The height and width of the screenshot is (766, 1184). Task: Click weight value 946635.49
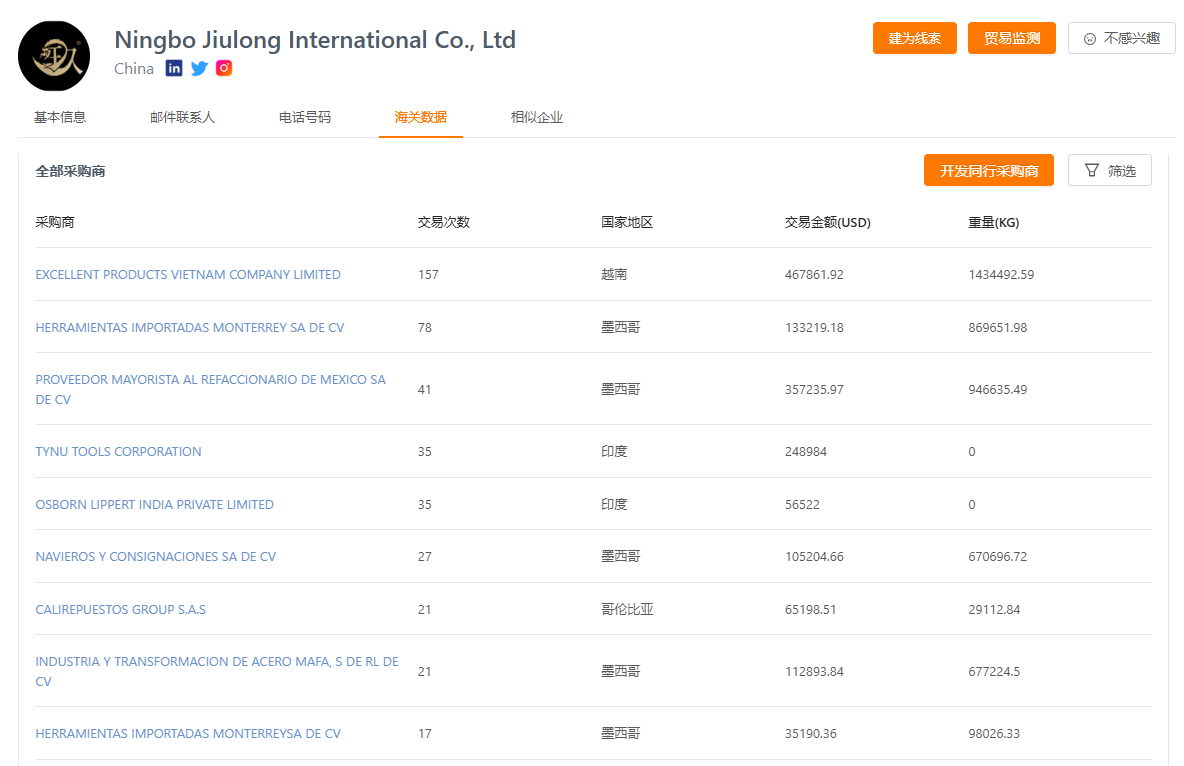(x=997, y=389)
